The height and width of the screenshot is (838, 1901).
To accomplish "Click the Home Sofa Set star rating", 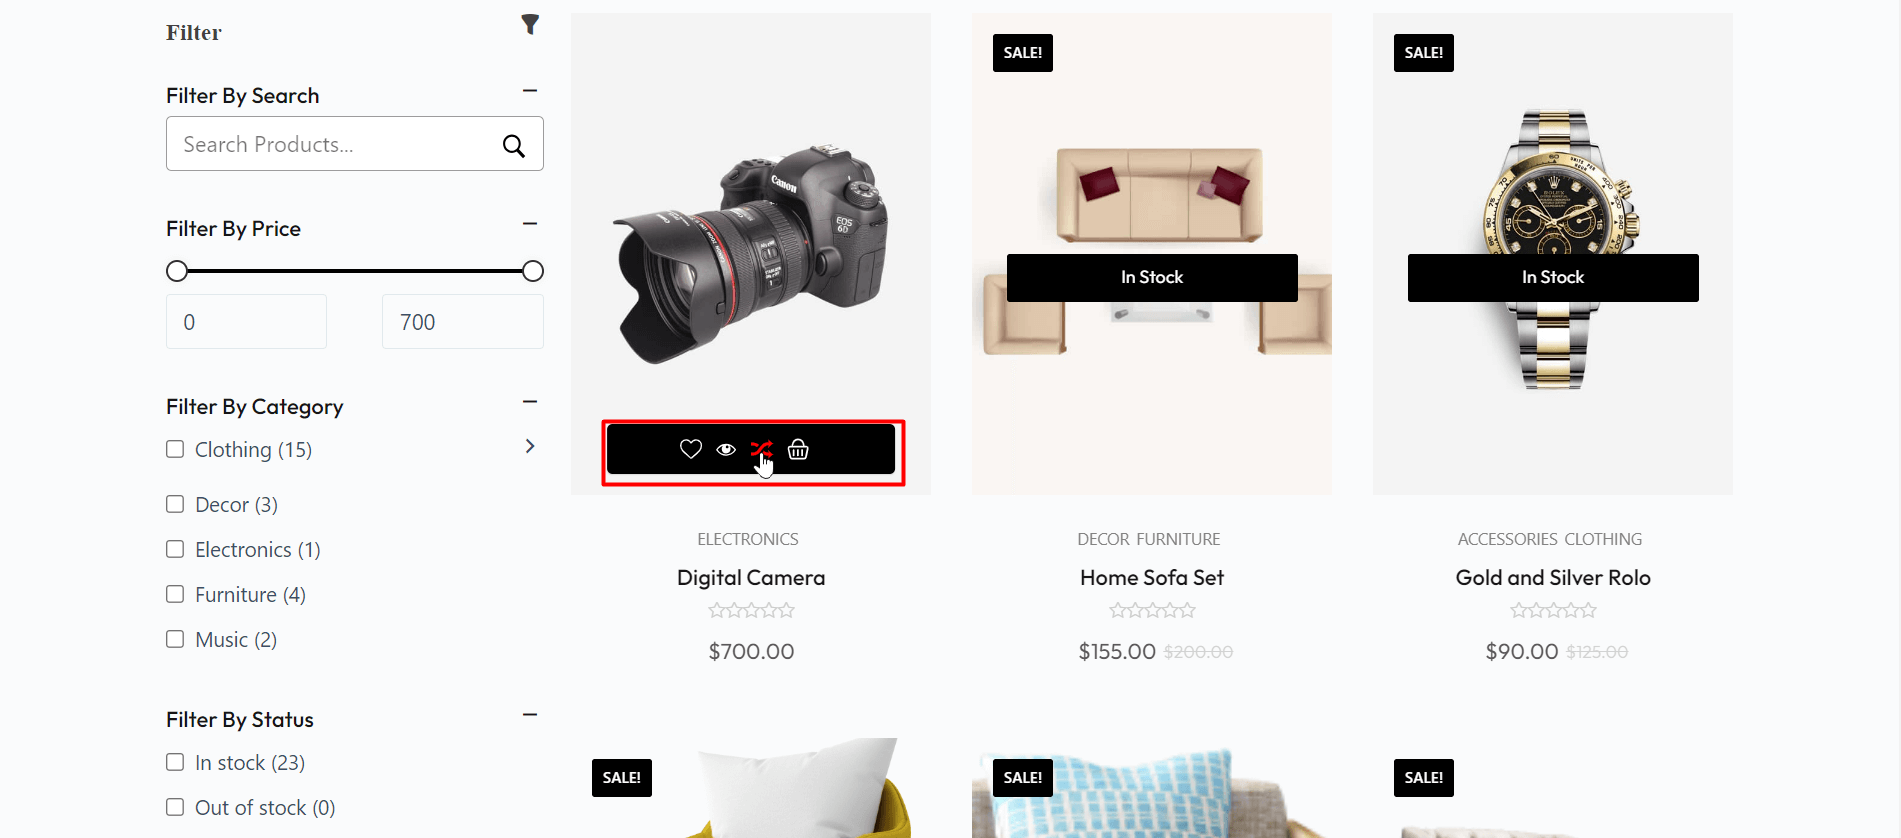I will (x=1152, y=610).
